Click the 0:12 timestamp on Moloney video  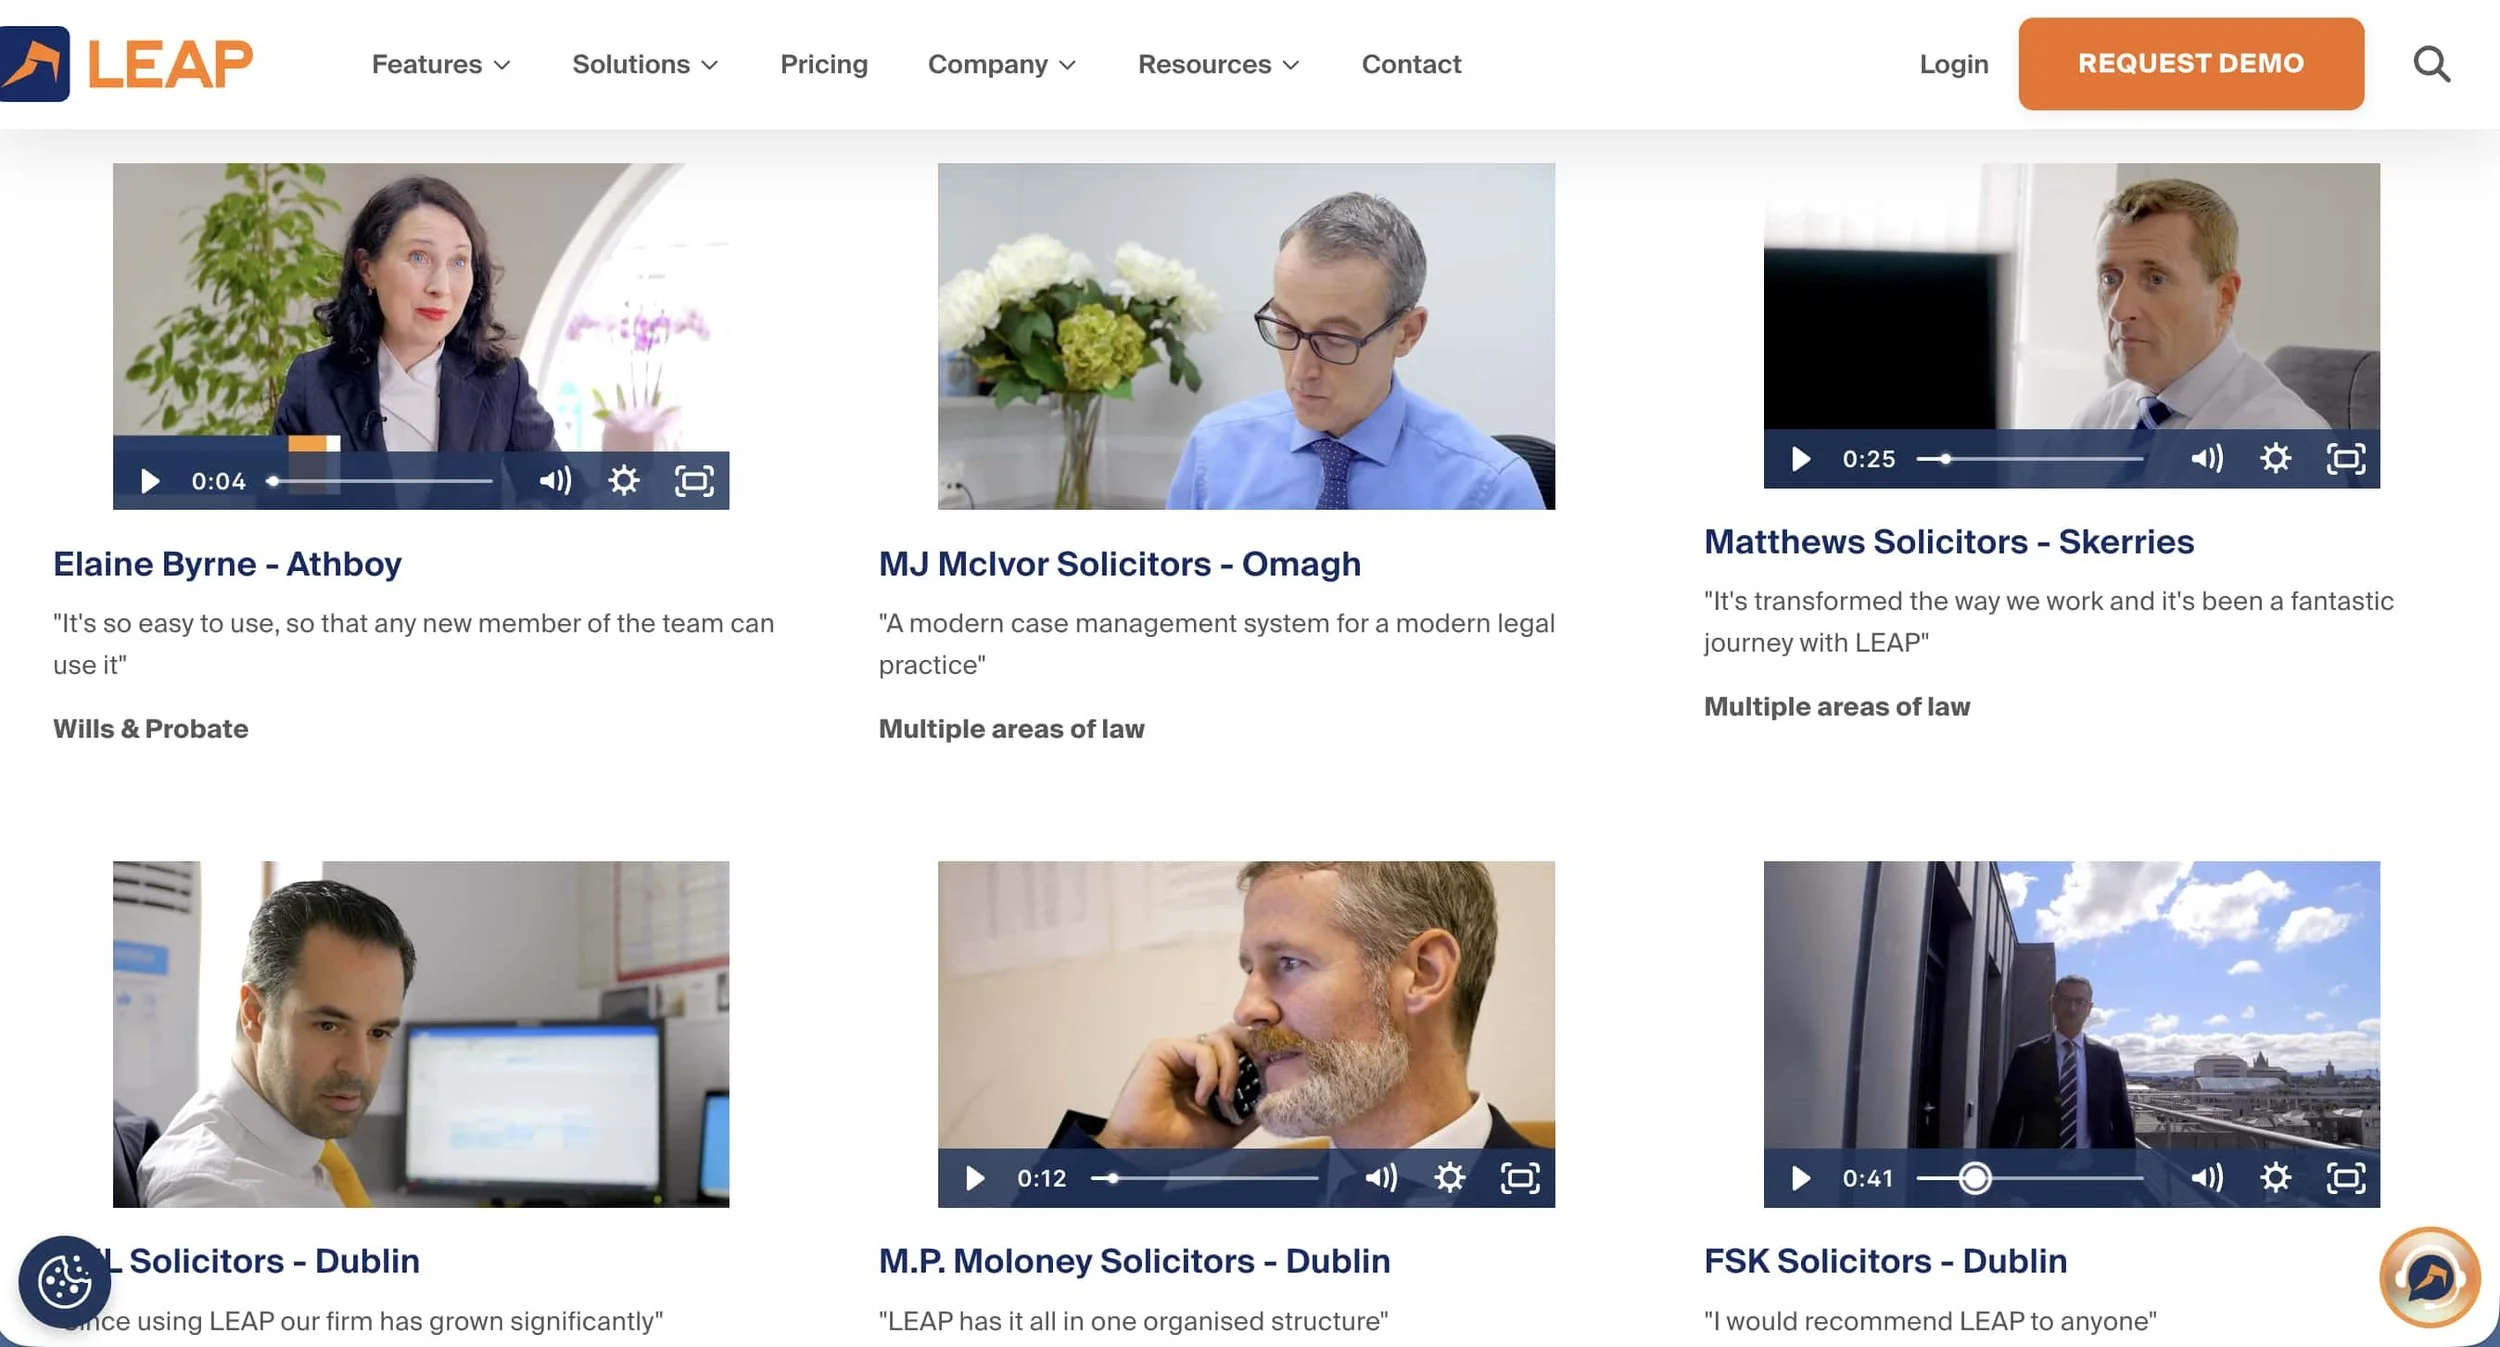(1042, 1178)
